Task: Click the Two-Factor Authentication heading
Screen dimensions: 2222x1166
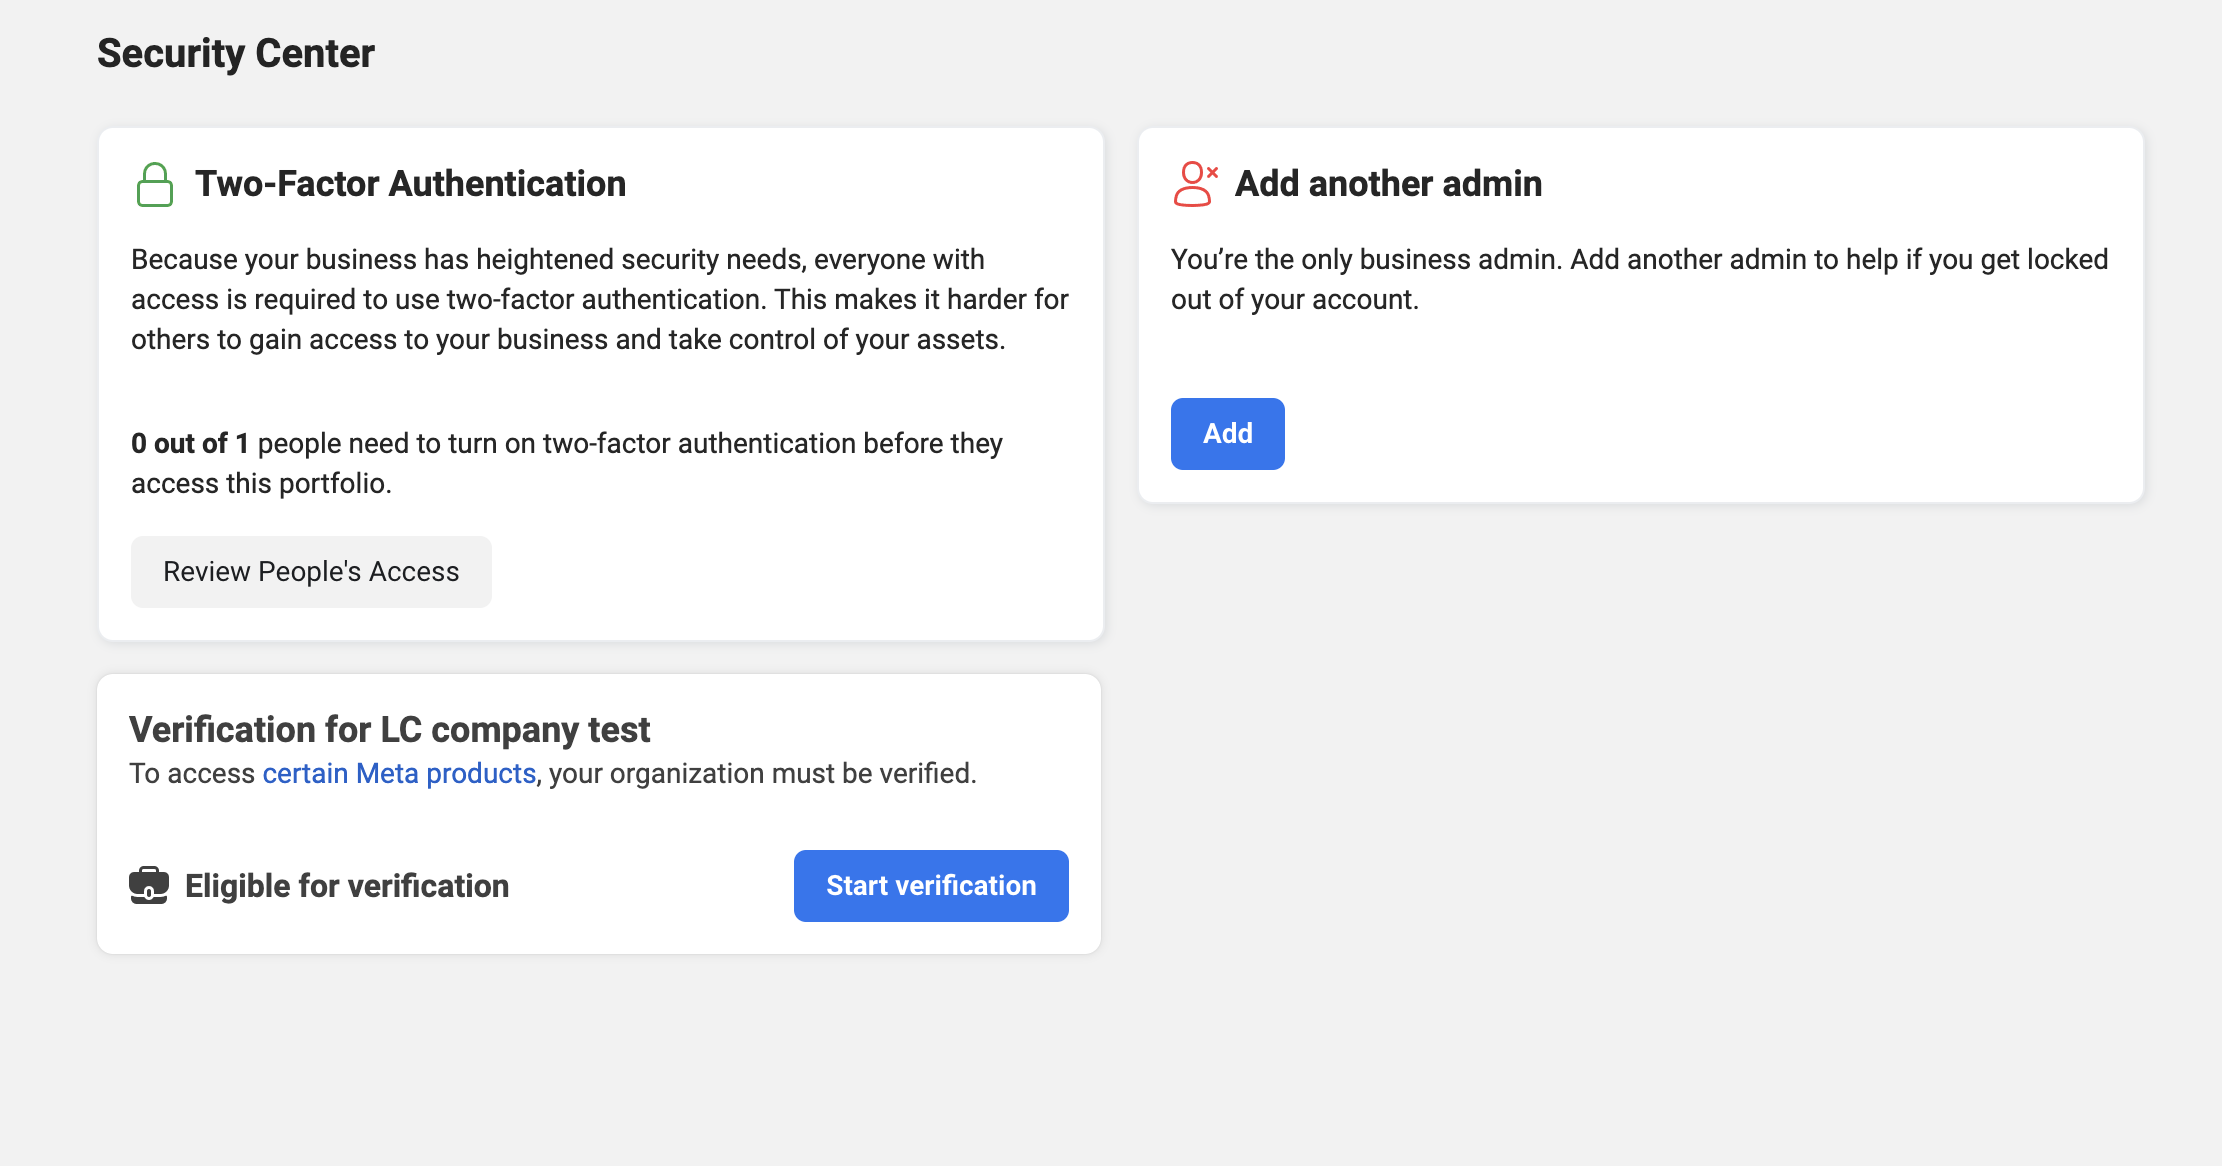Action: (x=410, y=184)
